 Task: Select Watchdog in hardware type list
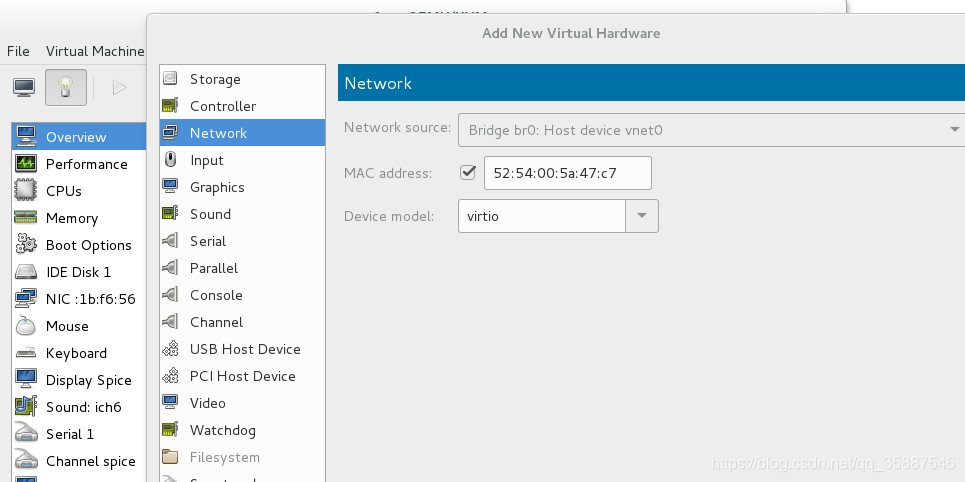tap(242, 430)
